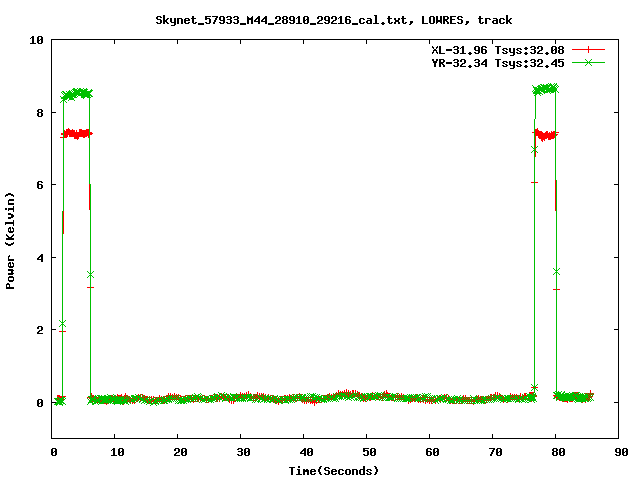Image resolution: width=640 pixels, height=480 pixels.
Task: Click the y-axis tick label 8
Action: pos(40,113)
